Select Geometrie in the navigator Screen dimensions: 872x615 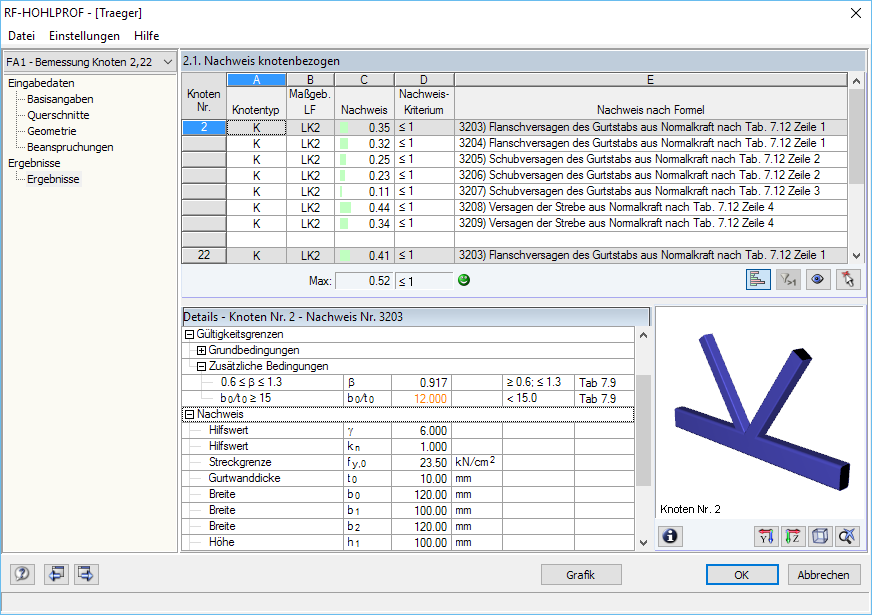coord(52,131)
